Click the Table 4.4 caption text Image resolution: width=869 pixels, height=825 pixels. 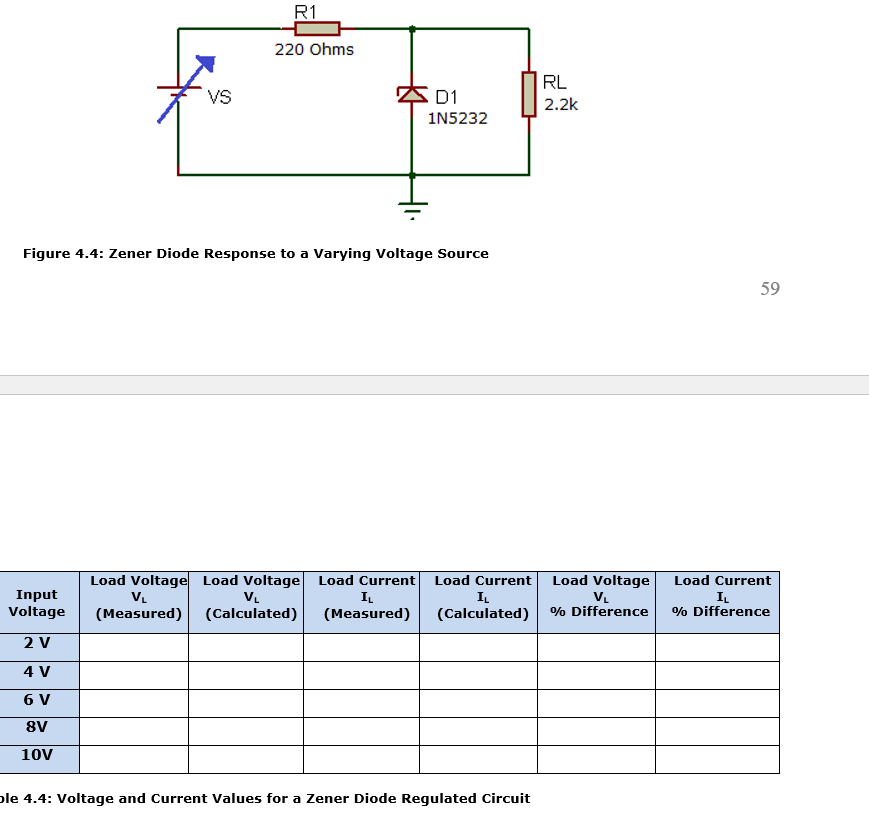[x=265, y=798]
